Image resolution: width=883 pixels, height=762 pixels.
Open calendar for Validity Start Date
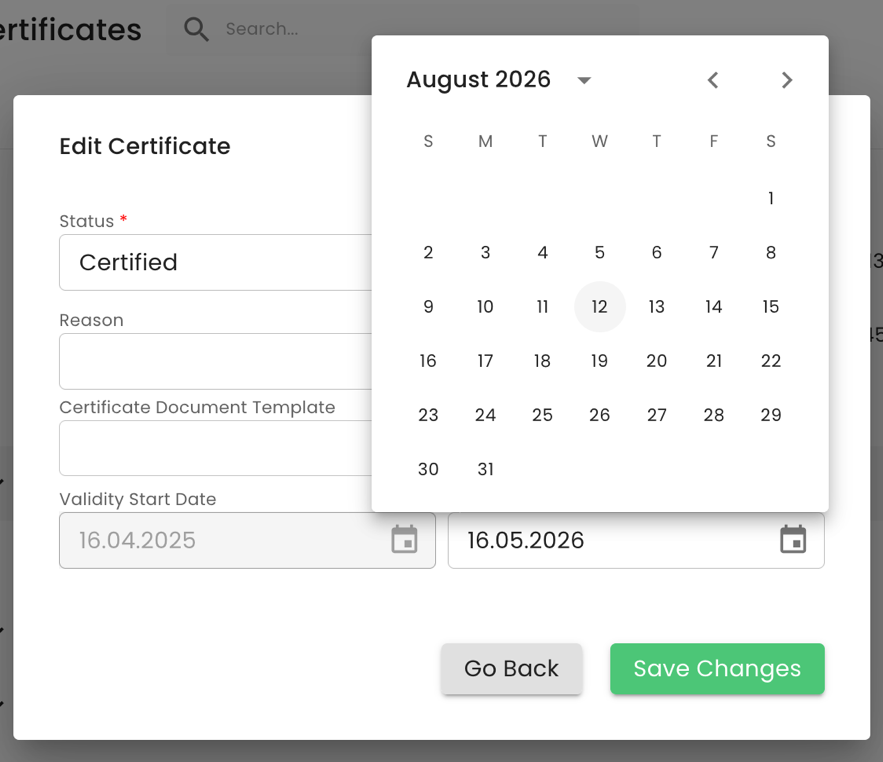(x=404, y=540)
